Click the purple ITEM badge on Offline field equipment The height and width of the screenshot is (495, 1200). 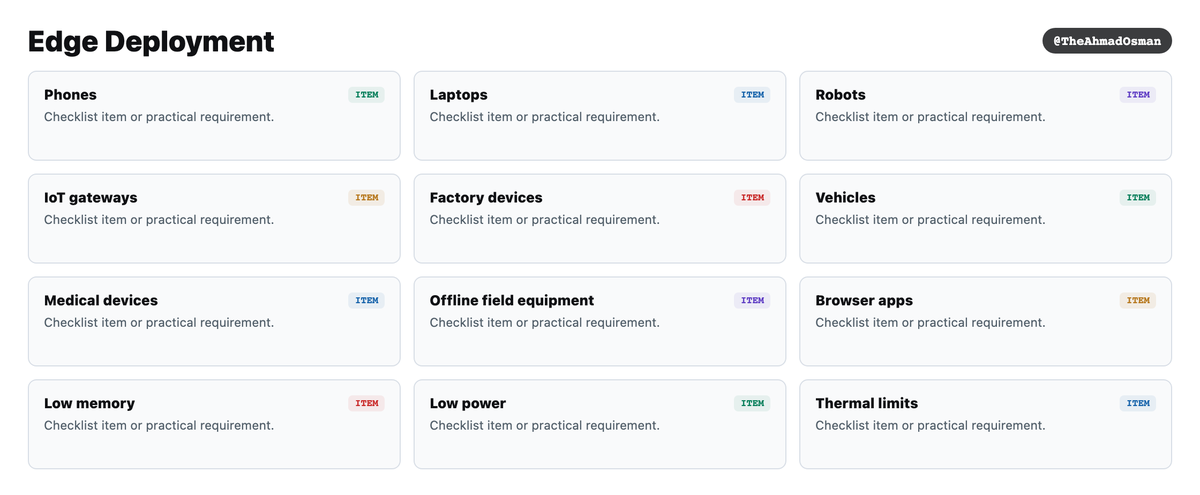coord(752,301)
